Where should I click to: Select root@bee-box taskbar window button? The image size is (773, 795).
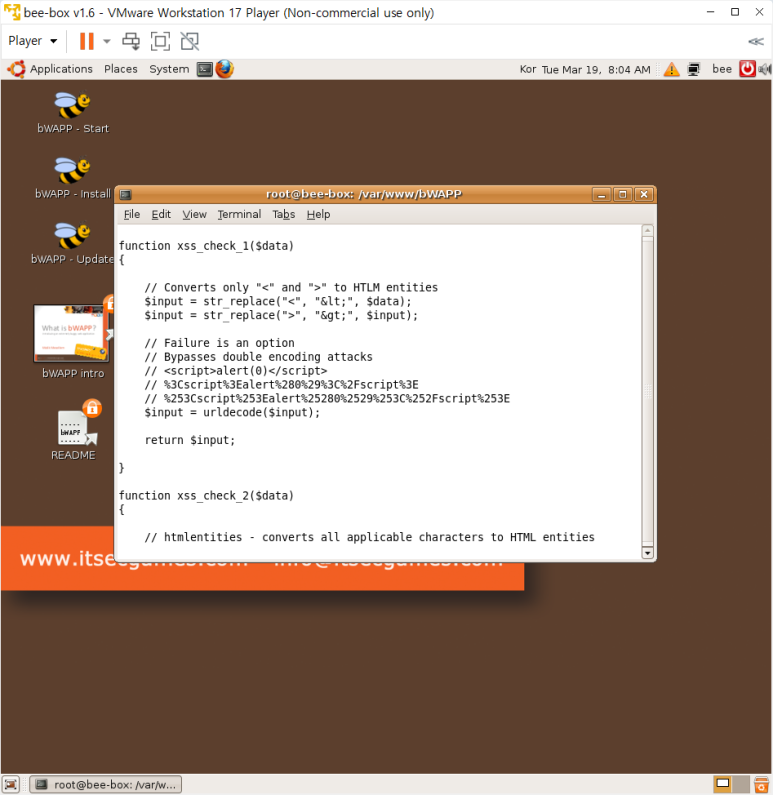106,785
